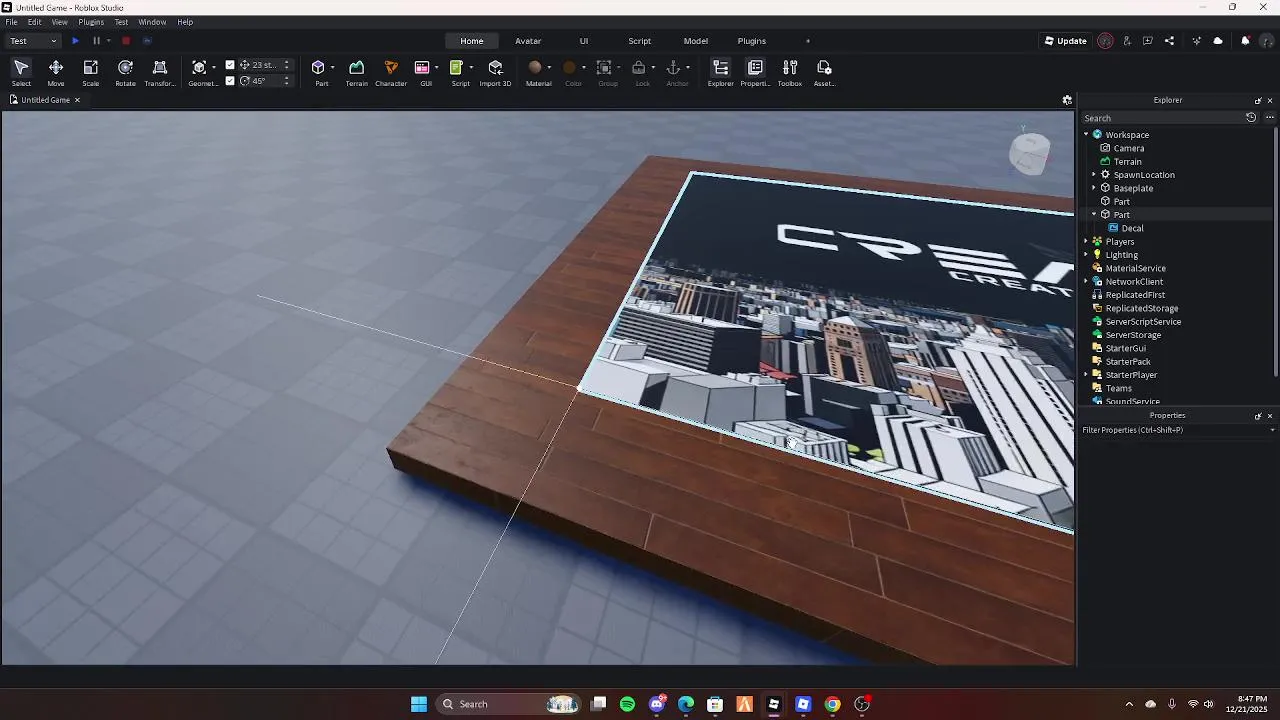
Task: Click the invite collaborator icon
Action: coord(1127,41)
